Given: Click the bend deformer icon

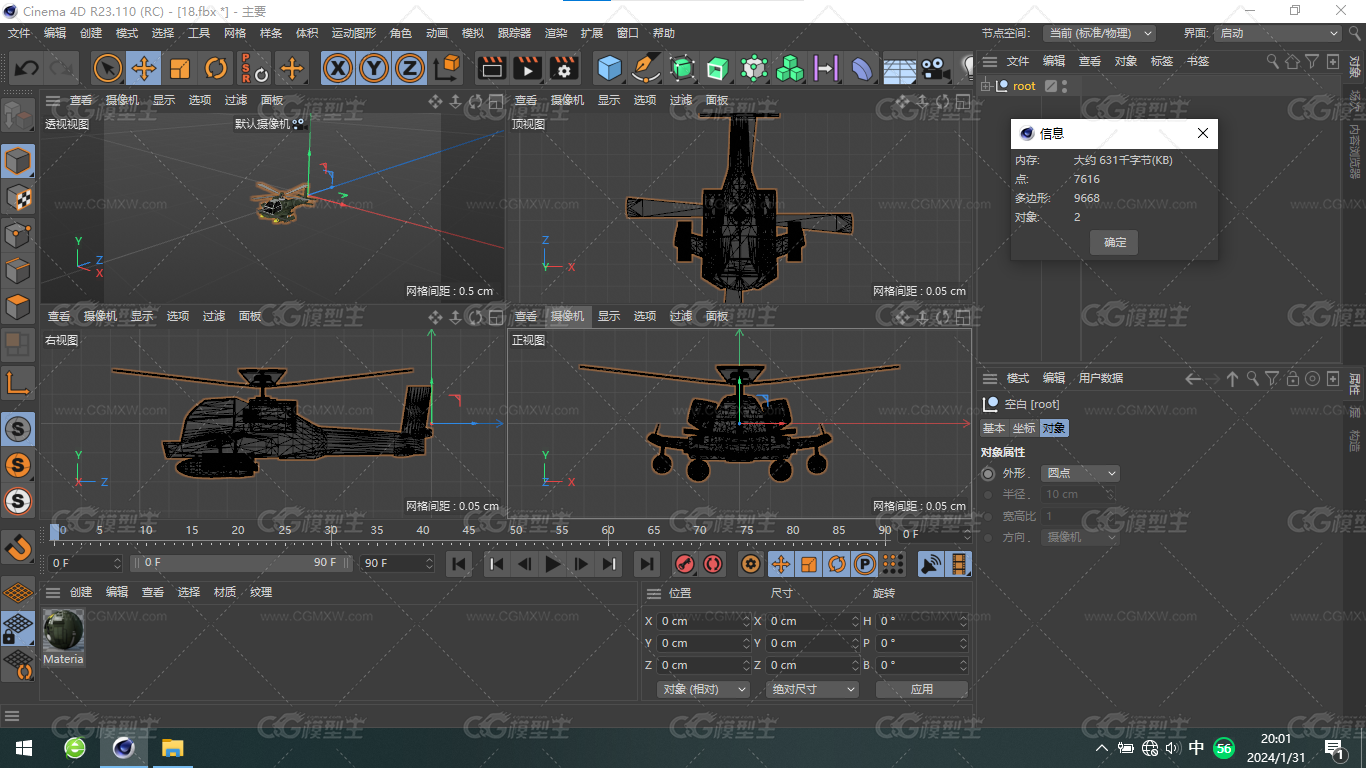Looking at the screenshot, I should (x=862, y=68).
